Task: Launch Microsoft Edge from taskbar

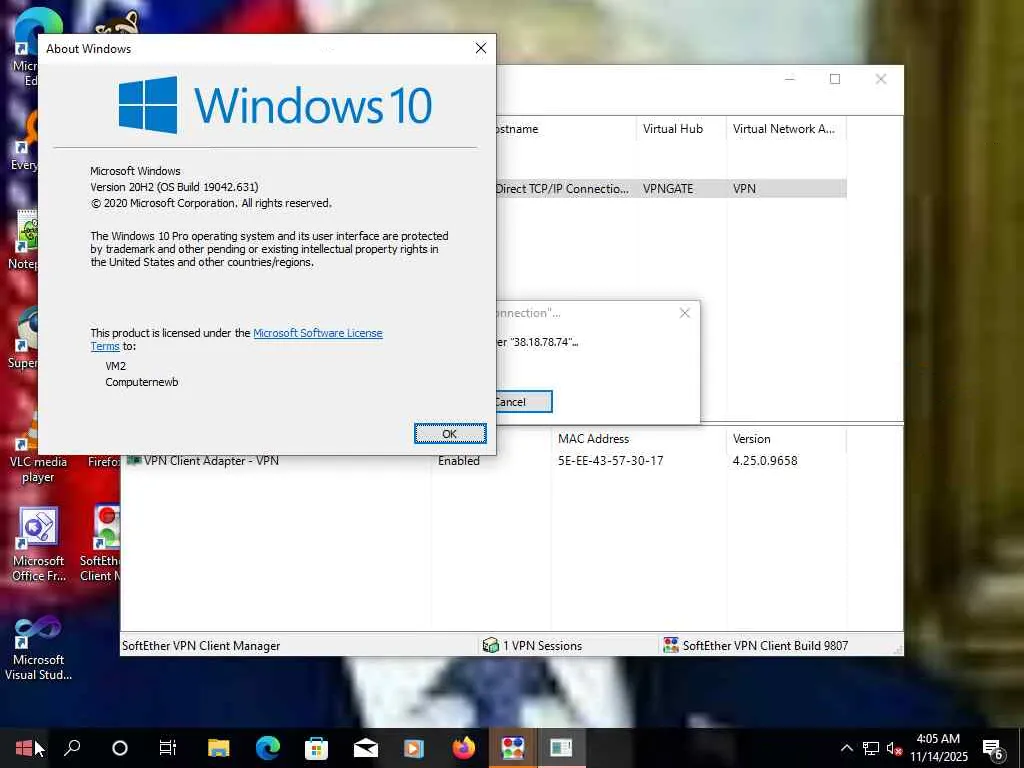Action: tap(268, 748)
